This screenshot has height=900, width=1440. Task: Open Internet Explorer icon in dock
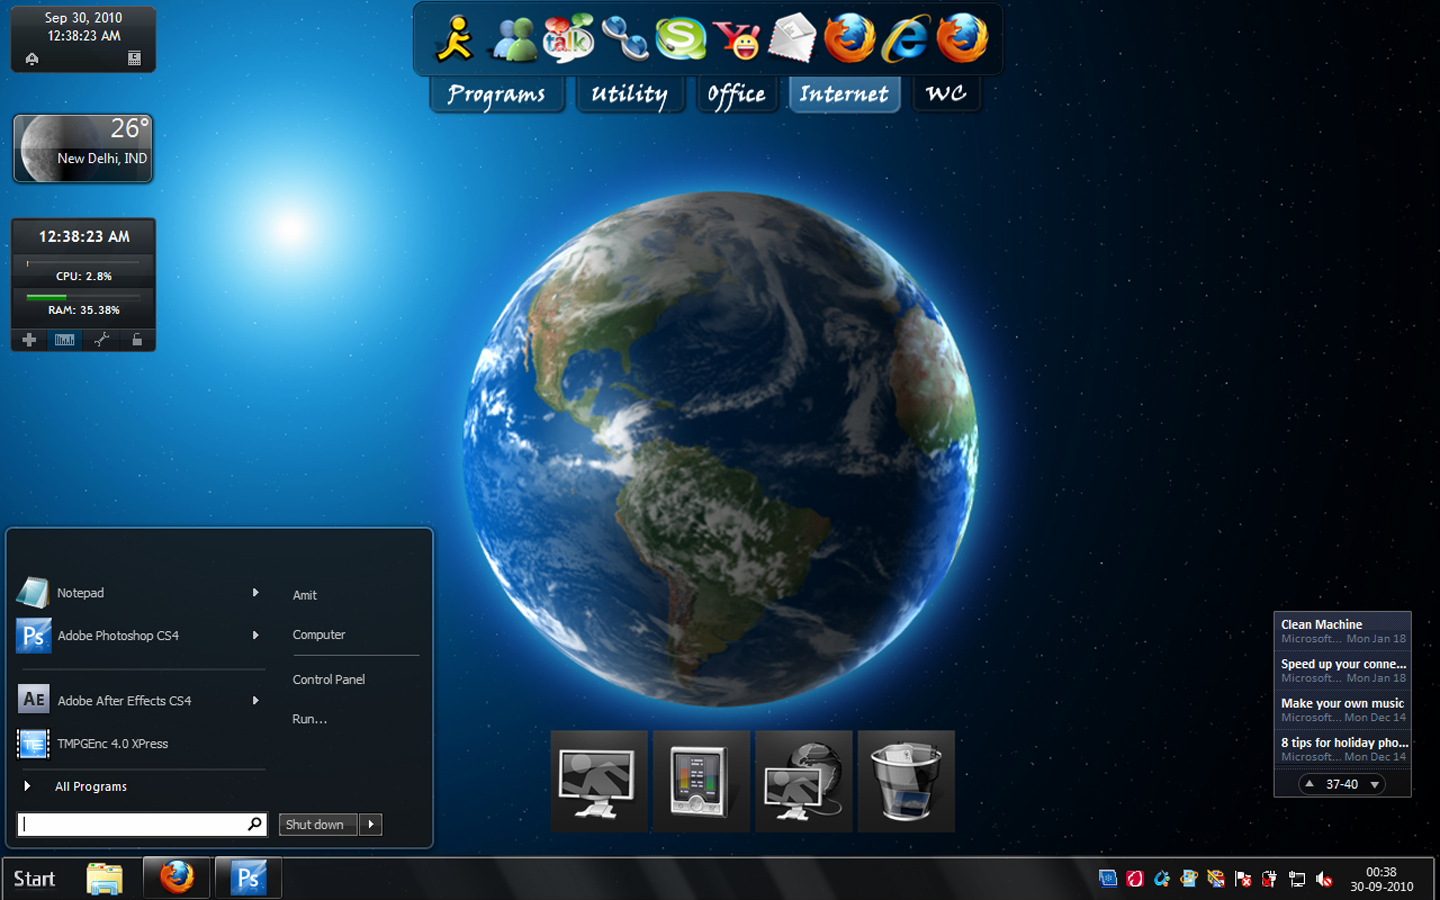coord(906,39)
